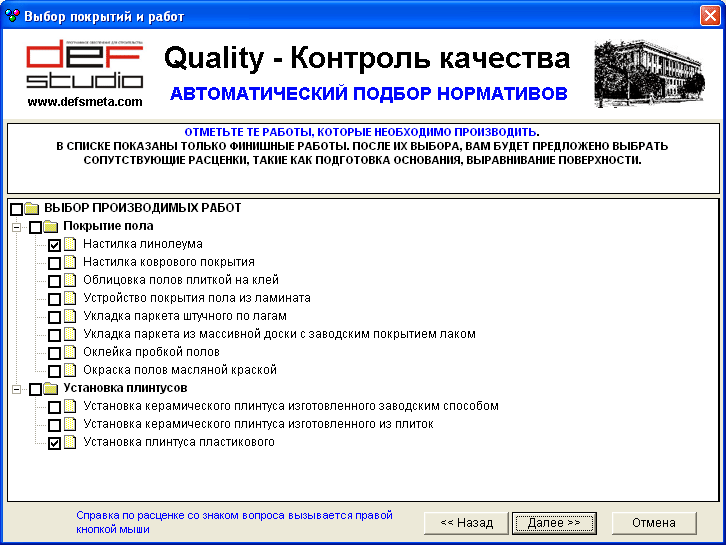726x545 pixels.
Task: Click the root folder icon 'ВЫБОР ПРОИЗВОДИМЫХ РАБОТ'
Action: coord(31,209)
